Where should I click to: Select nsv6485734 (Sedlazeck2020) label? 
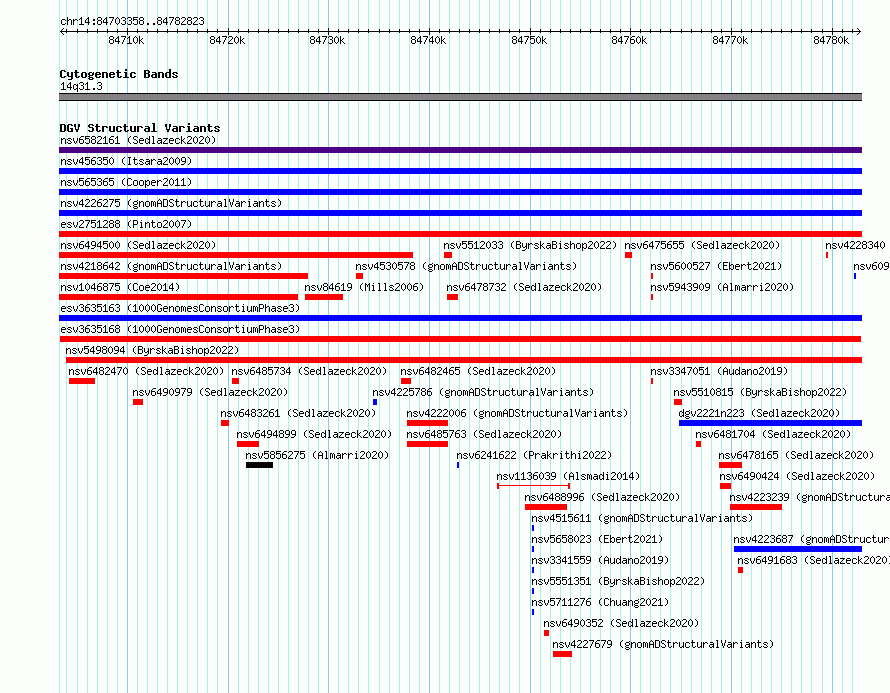309,371
